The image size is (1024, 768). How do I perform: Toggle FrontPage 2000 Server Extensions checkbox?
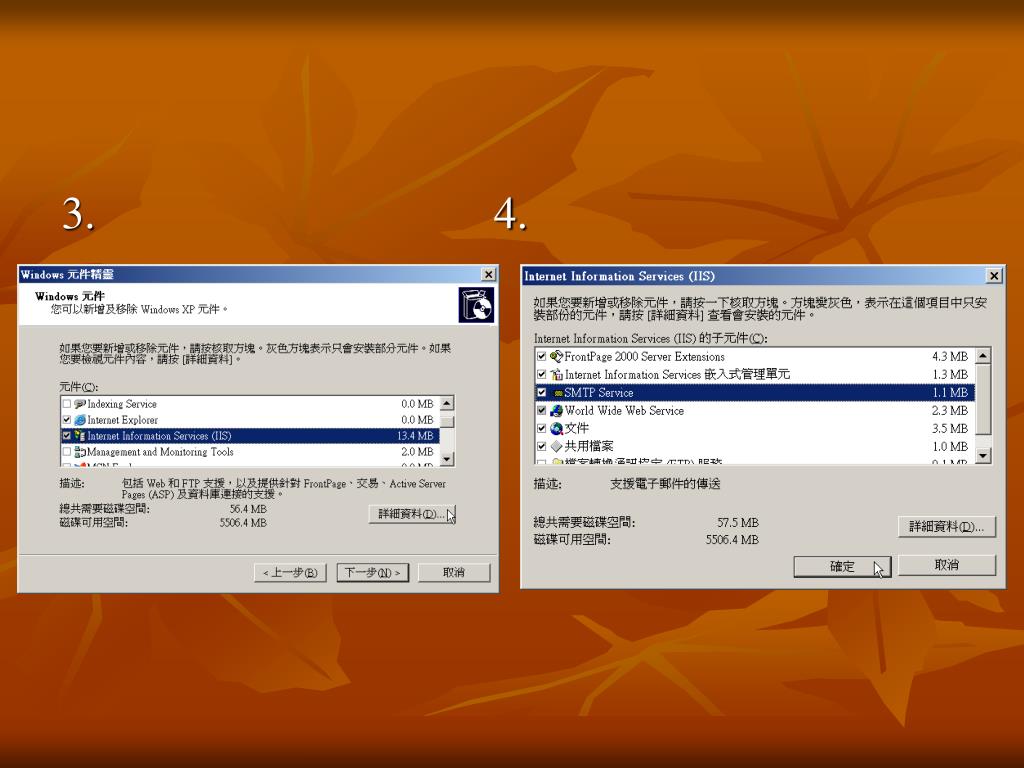click(541, 357)
